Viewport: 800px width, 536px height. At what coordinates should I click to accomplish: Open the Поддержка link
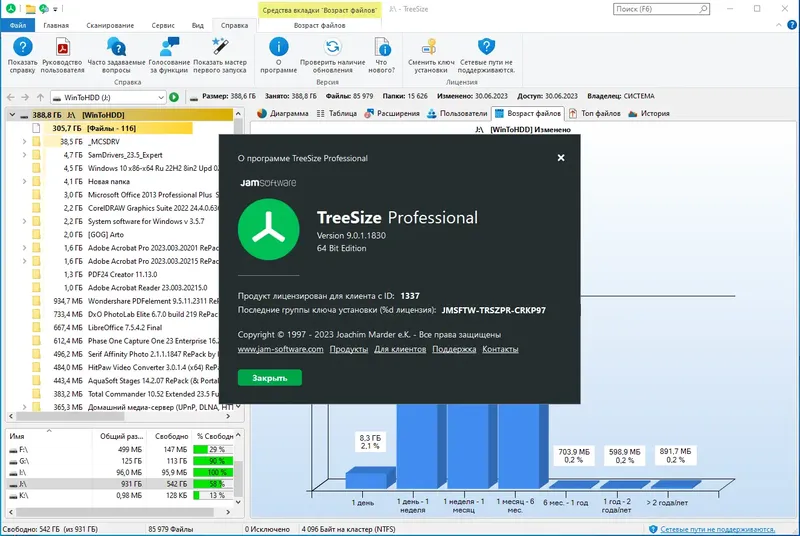[454, 349]
